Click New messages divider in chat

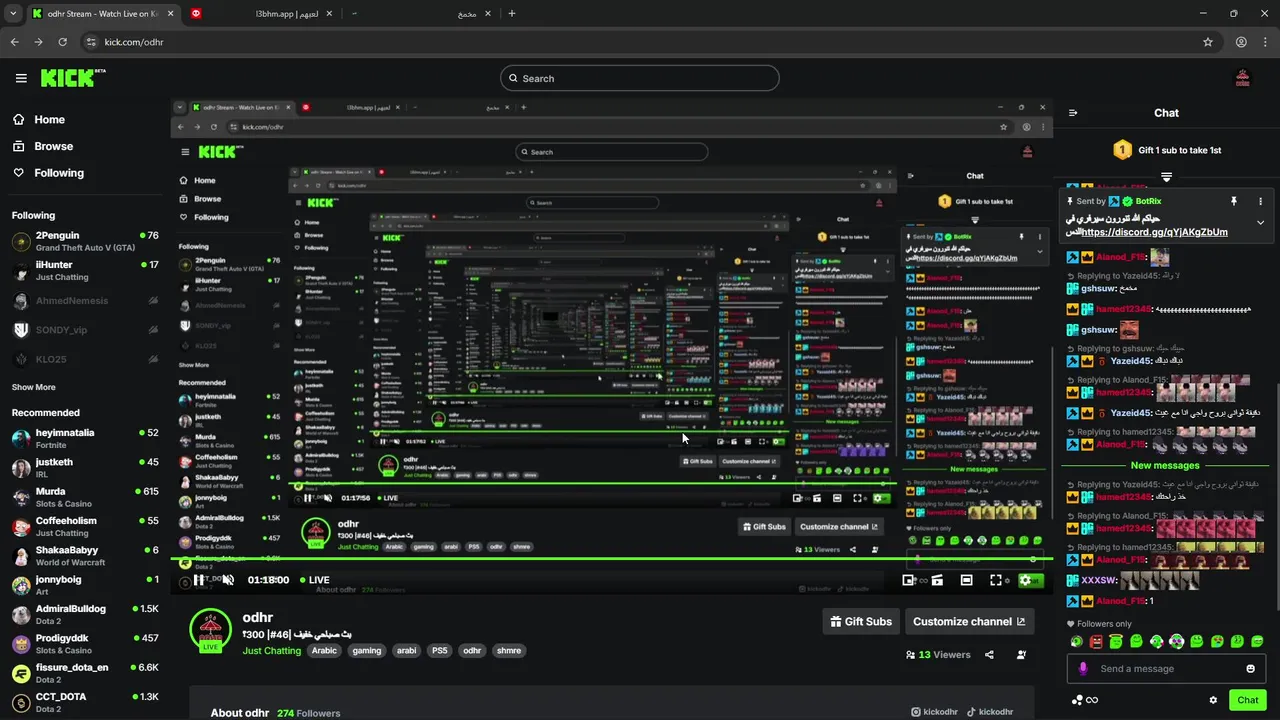[x=1165, y=465]
